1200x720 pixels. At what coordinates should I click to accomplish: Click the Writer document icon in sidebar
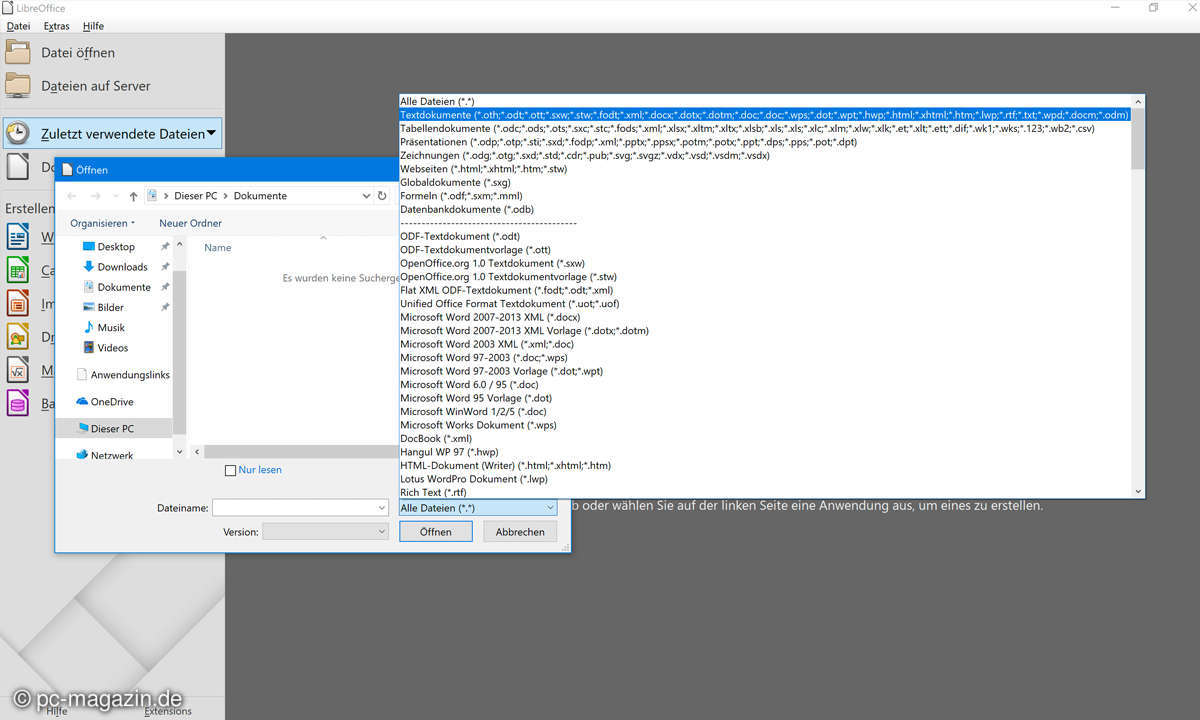[x=18, y=237]
